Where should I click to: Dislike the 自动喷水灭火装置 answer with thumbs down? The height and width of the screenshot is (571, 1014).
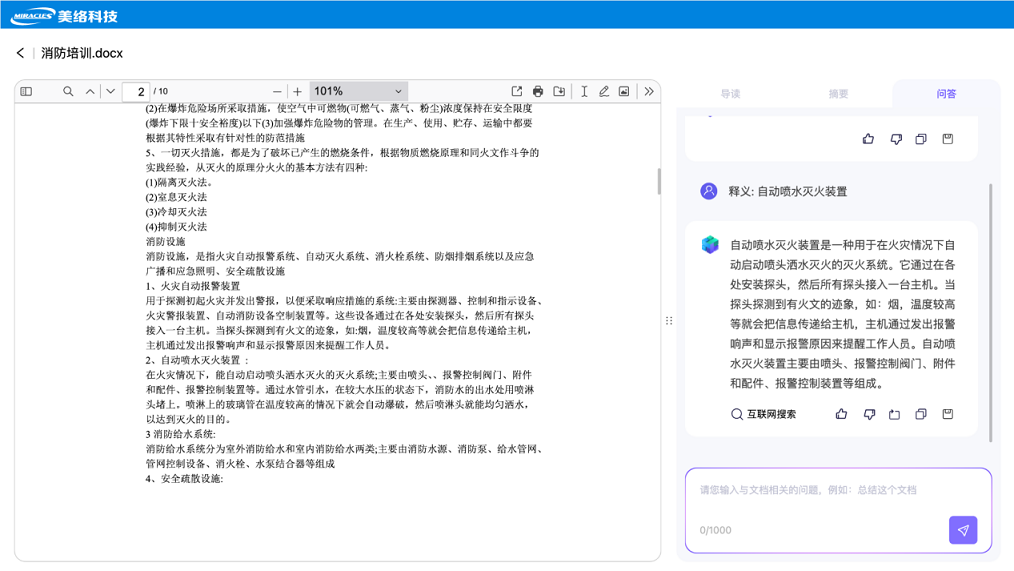(x=869, y=414)
